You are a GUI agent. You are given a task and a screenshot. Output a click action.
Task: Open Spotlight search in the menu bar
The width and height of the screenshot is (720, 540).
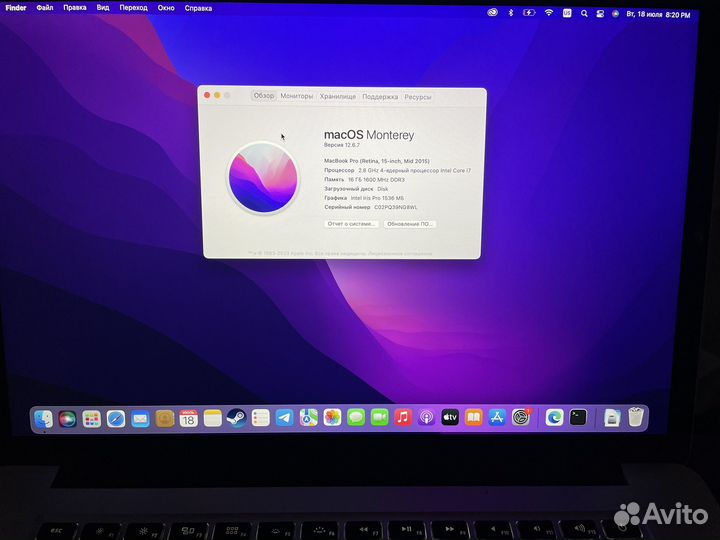point(584,14)
